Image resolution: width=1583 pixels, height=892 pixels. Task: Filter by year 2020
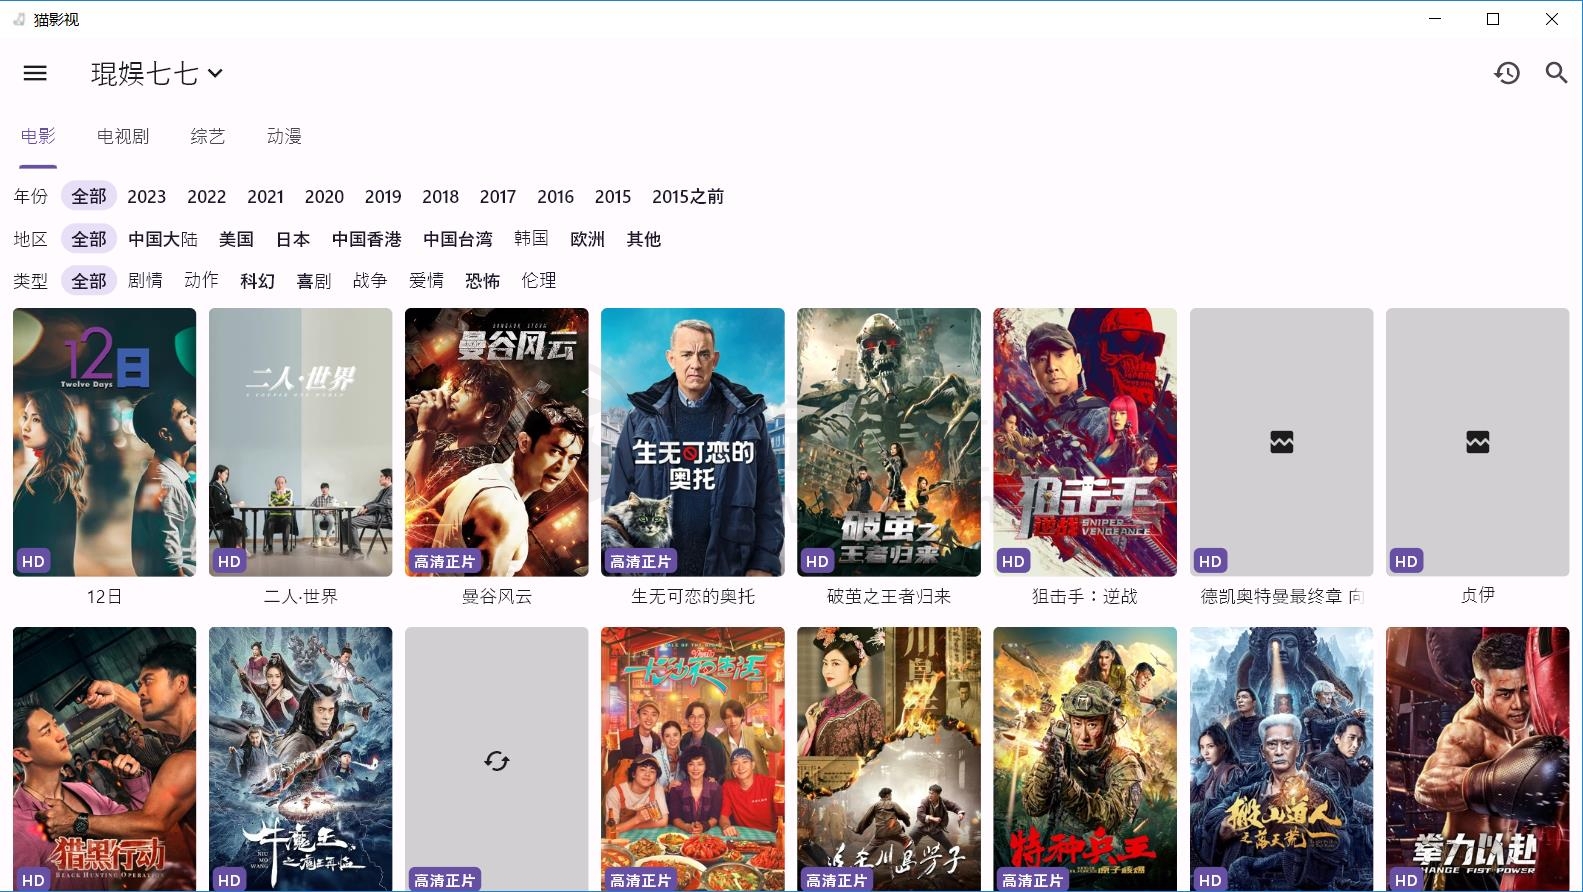point(324,197)
